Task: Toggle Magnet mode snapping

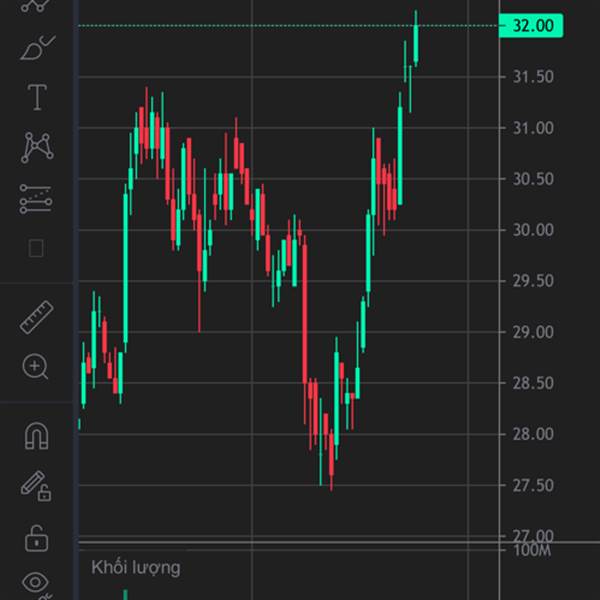Action: tap(37, 435)
